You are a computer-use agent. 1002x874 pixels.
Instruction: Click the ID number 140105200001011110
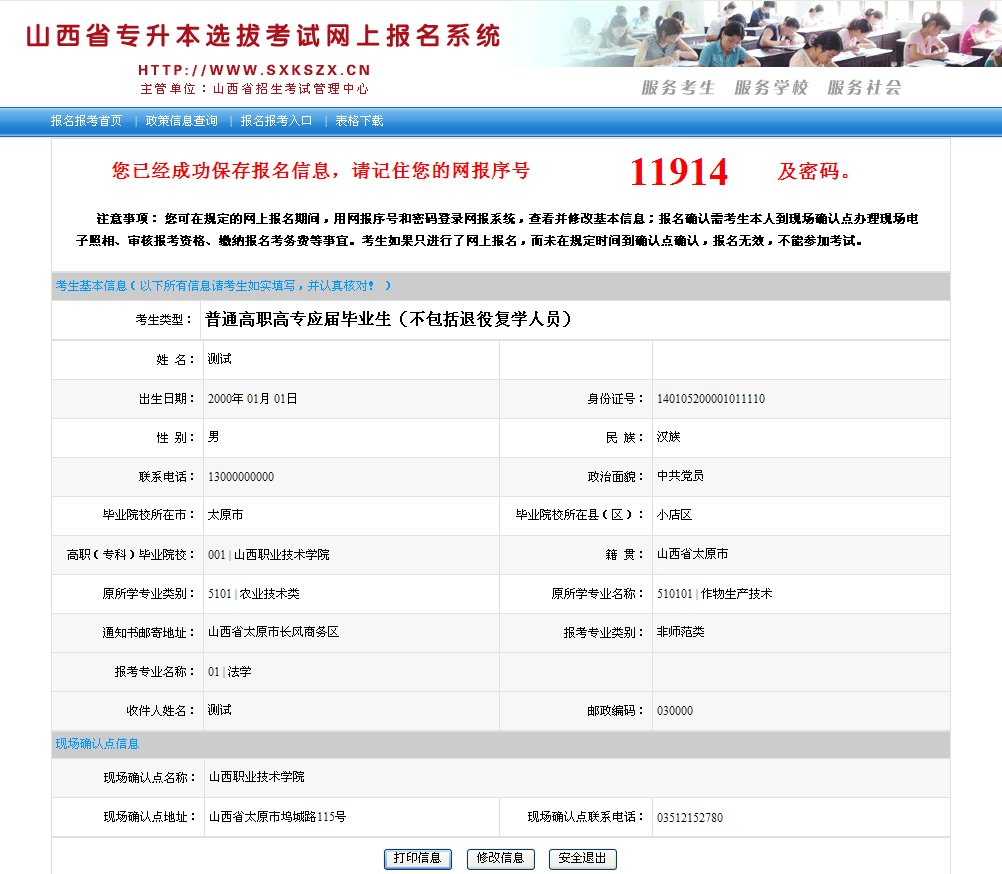[710, 399]
